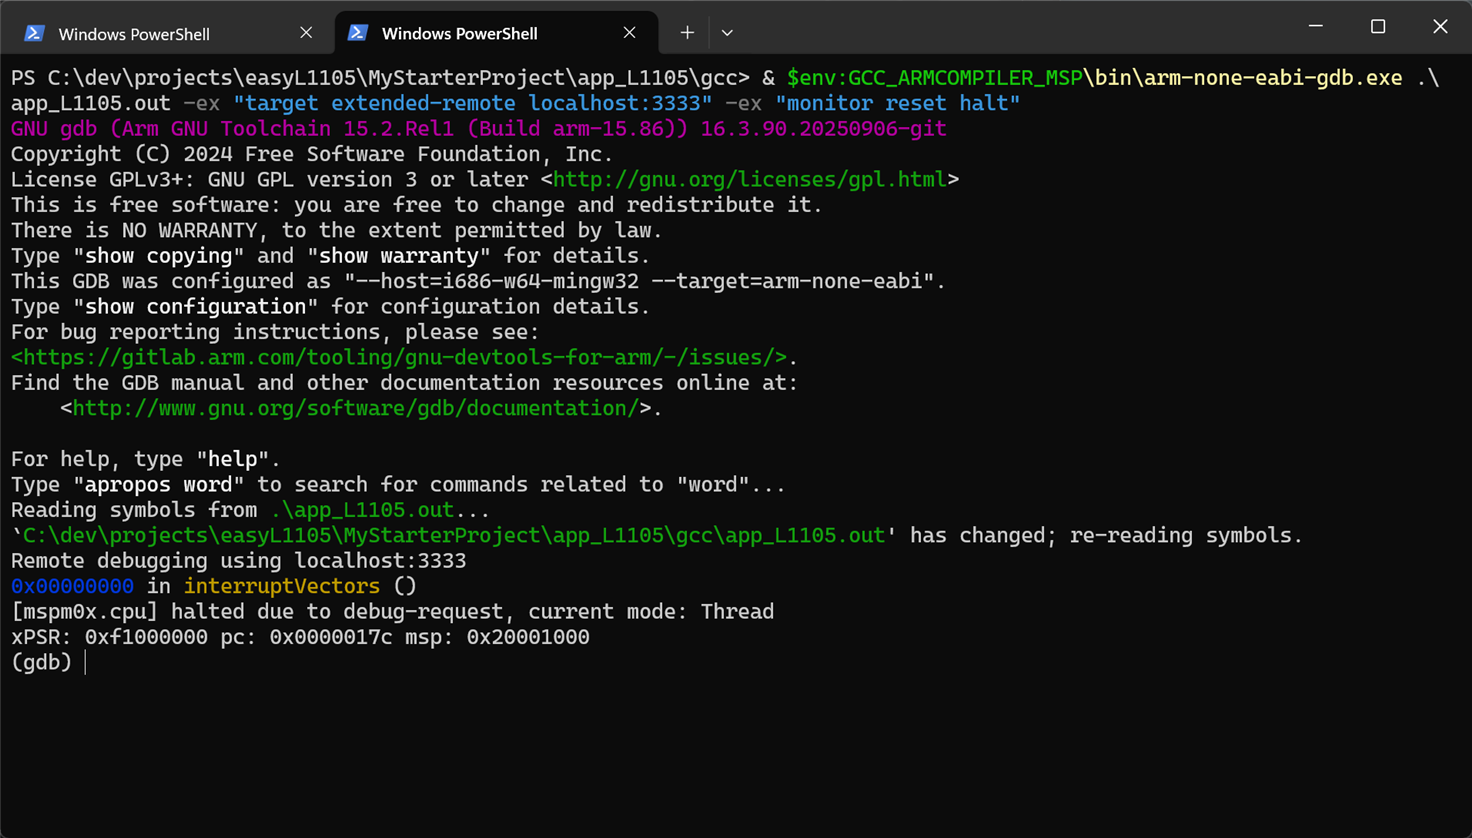The image size is (1472, 838).
Task: Click the interruptVectors function name
Action: tap(282, 587)
